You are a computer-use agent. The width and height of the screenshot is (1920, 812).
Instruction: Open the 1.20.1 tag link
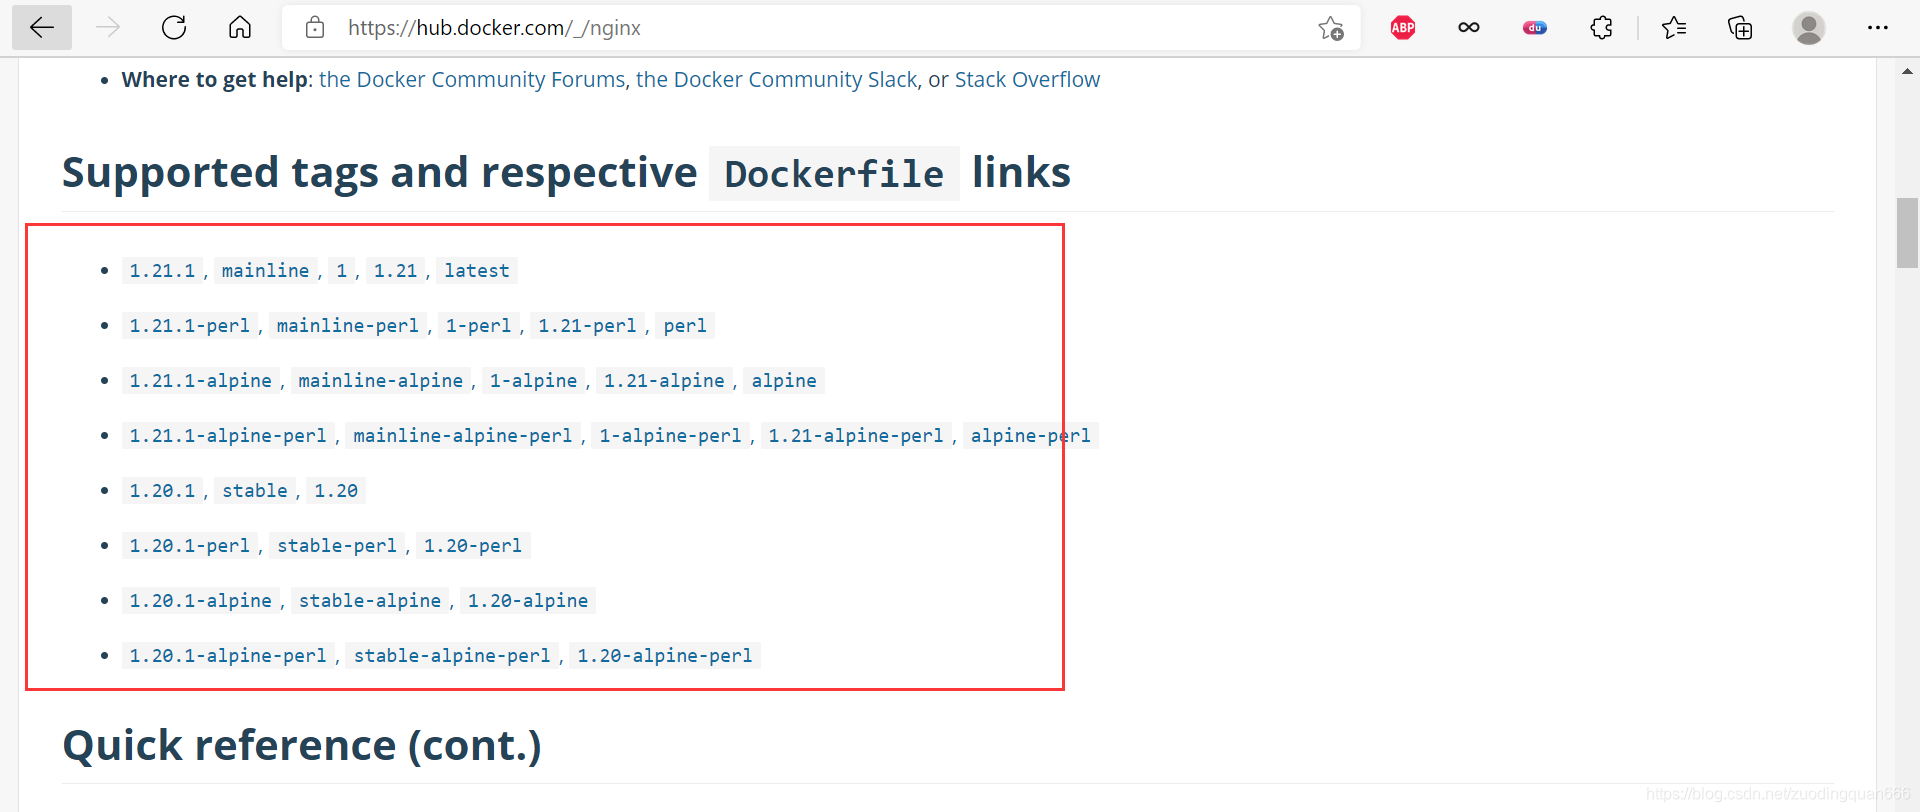tap(162, 491)
